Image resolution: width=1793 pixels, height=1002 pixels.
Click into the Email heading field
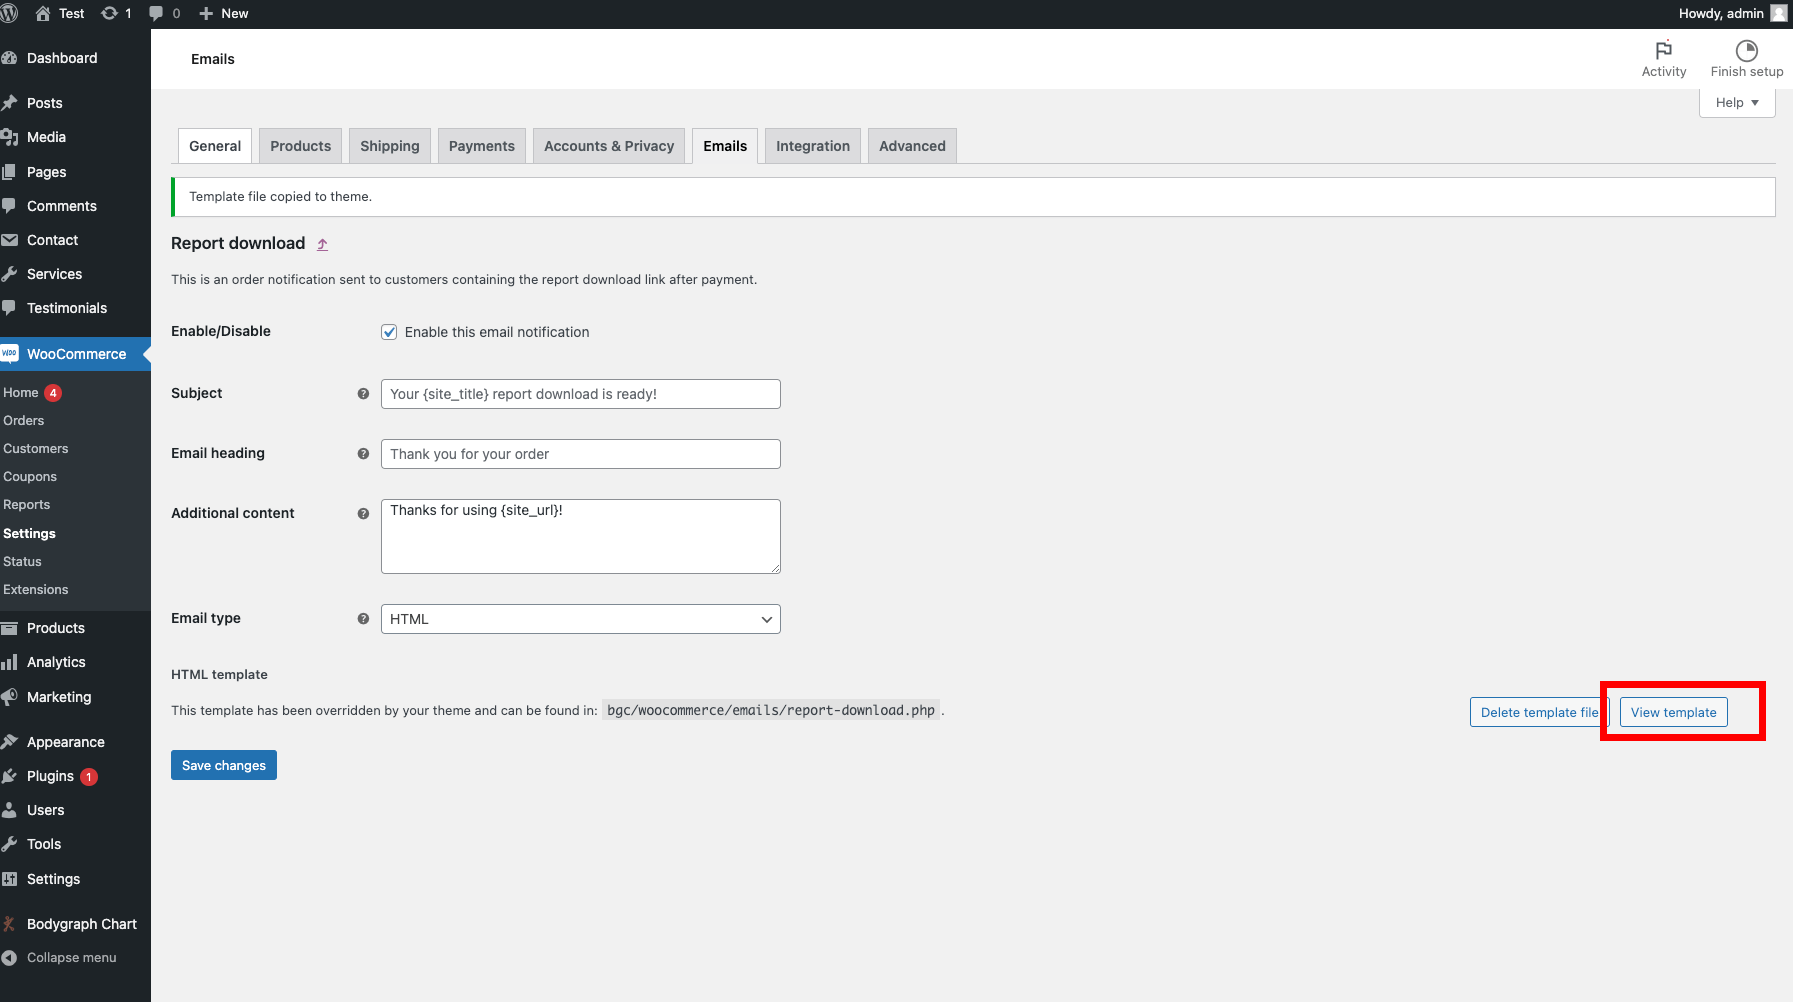[x=580, y=454]
